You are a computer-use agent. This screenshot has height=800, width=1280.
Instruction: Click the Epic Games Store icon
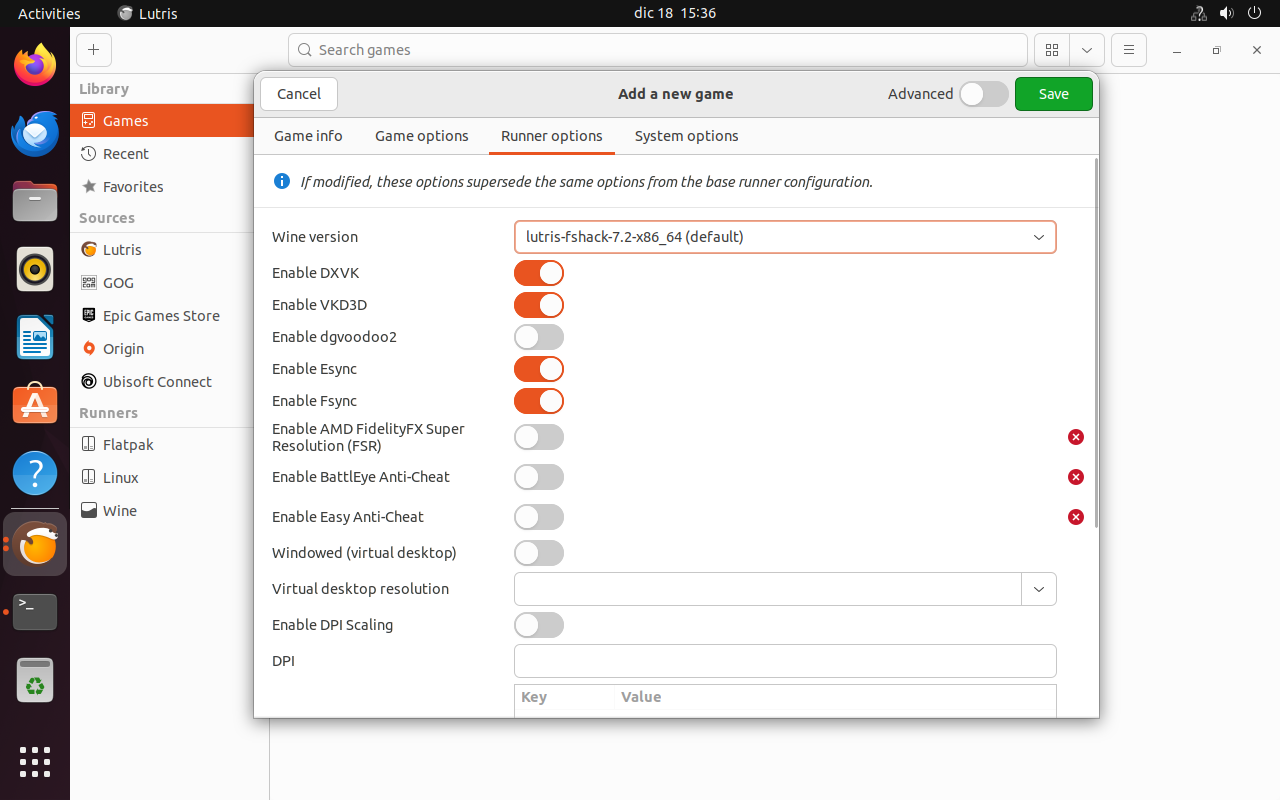click(x=88, y=316)
